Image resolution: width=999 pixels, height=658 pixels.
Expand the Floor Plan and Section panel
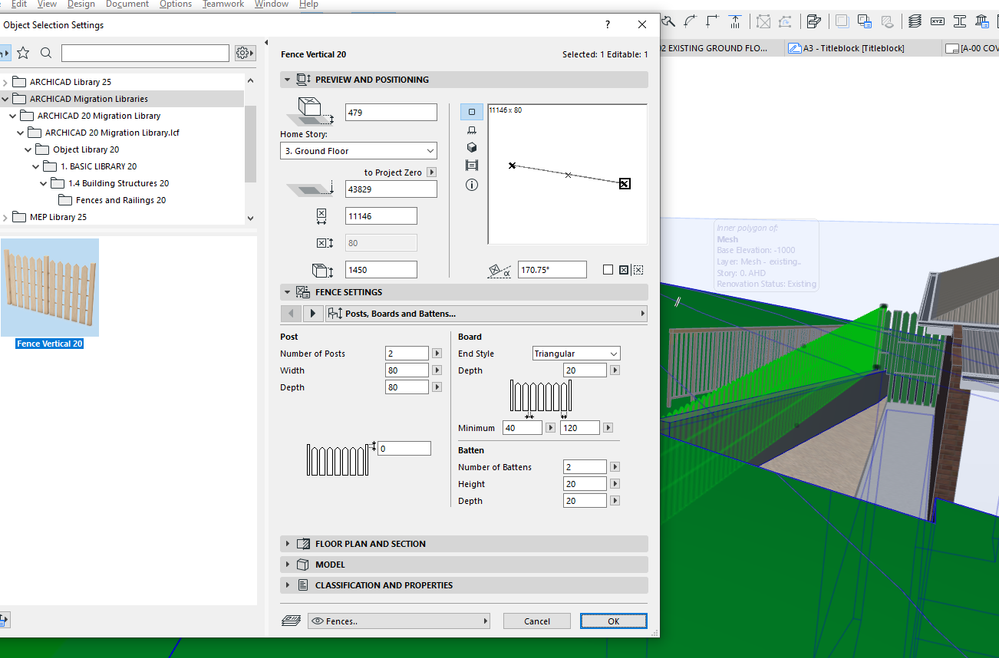[287, 543]
